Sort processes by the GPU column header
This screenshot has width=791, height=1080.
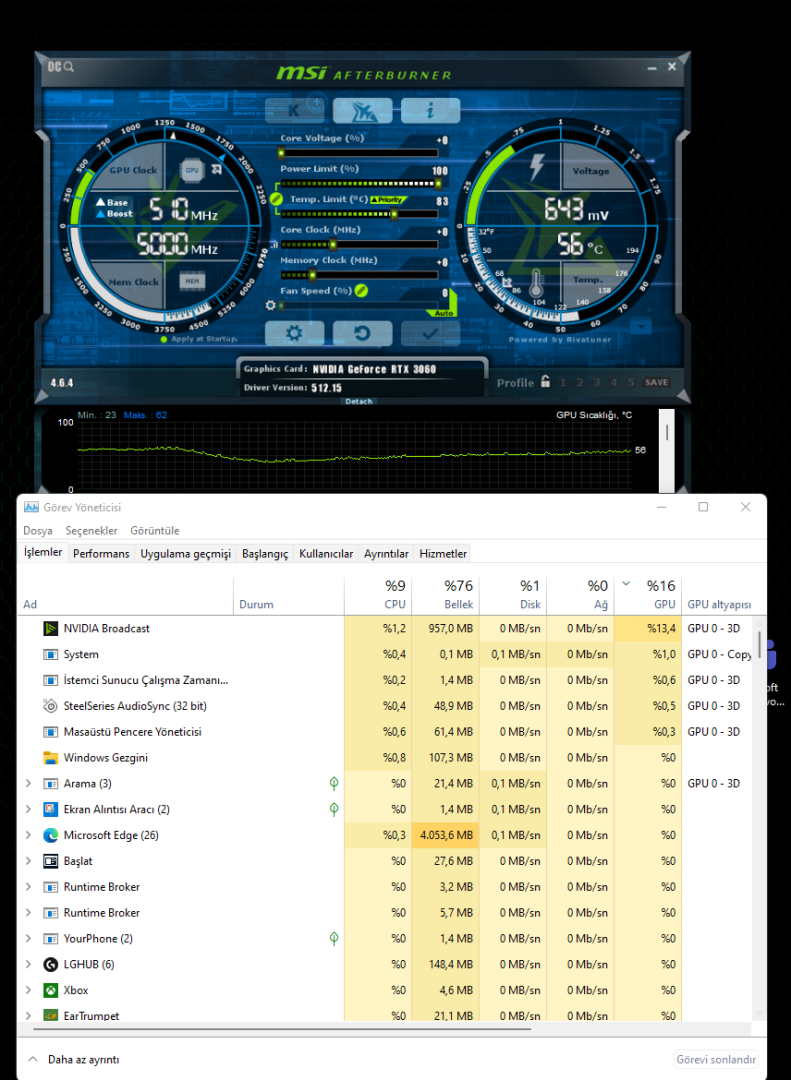coord(648,595)
